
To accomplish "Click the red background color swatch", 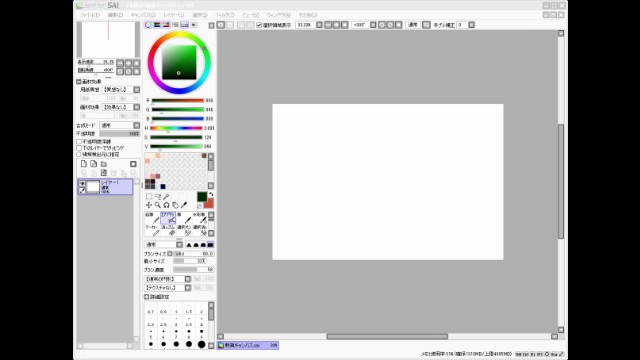I will (x=210, y=204).
